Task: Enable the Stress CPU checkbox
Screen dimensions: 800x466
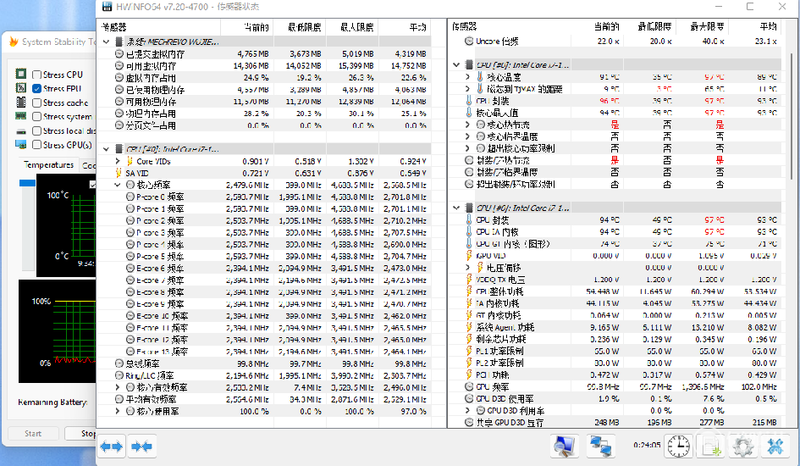Action: (37, 75)
